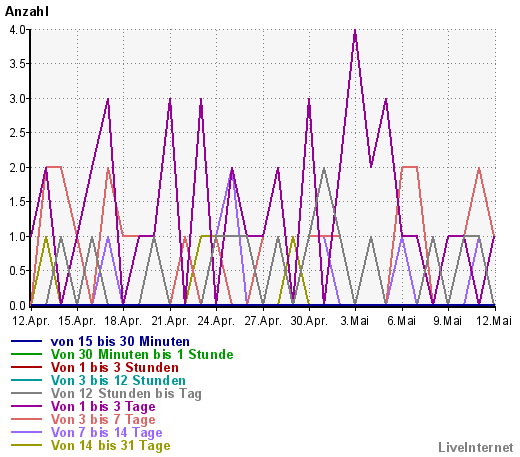The image size is (520, 457).
Task: Click the x-axis date label '9.Mai'
Action: [448, 321]
